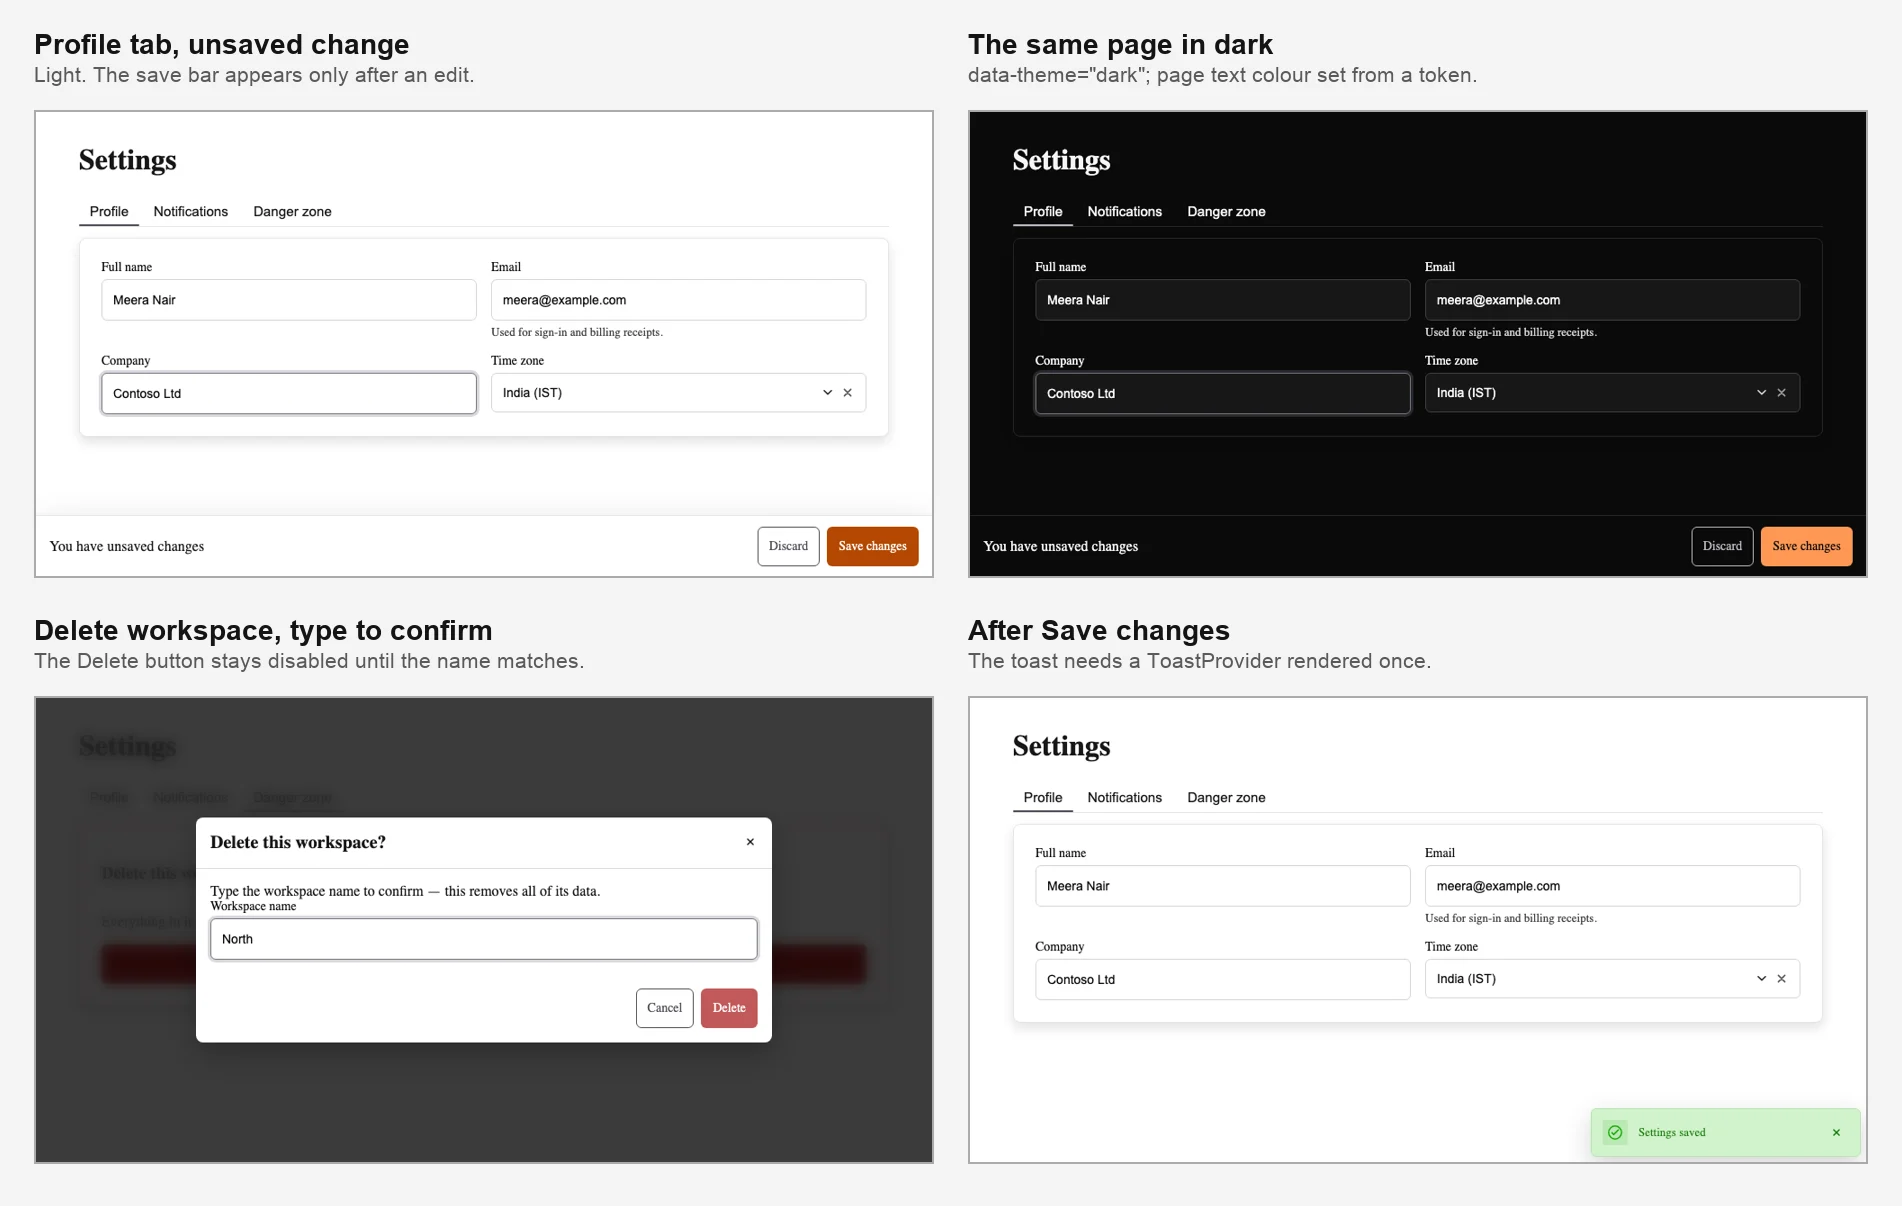Expand the time zone chevron in the light unsaved-changes panel
The image size is (1902, 1206).
tap(827, 393)
